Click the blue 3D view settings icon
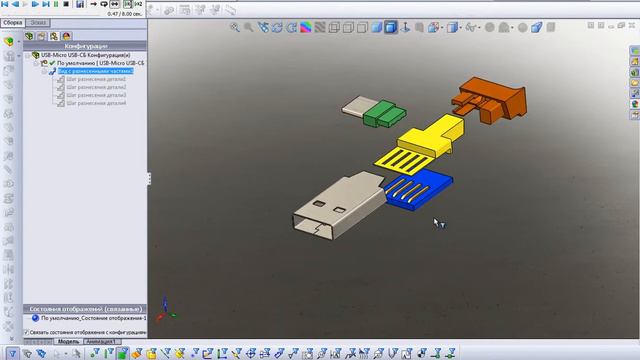Image resolution: width=640 pixels, height=360 pixels. tap(536, 27)
